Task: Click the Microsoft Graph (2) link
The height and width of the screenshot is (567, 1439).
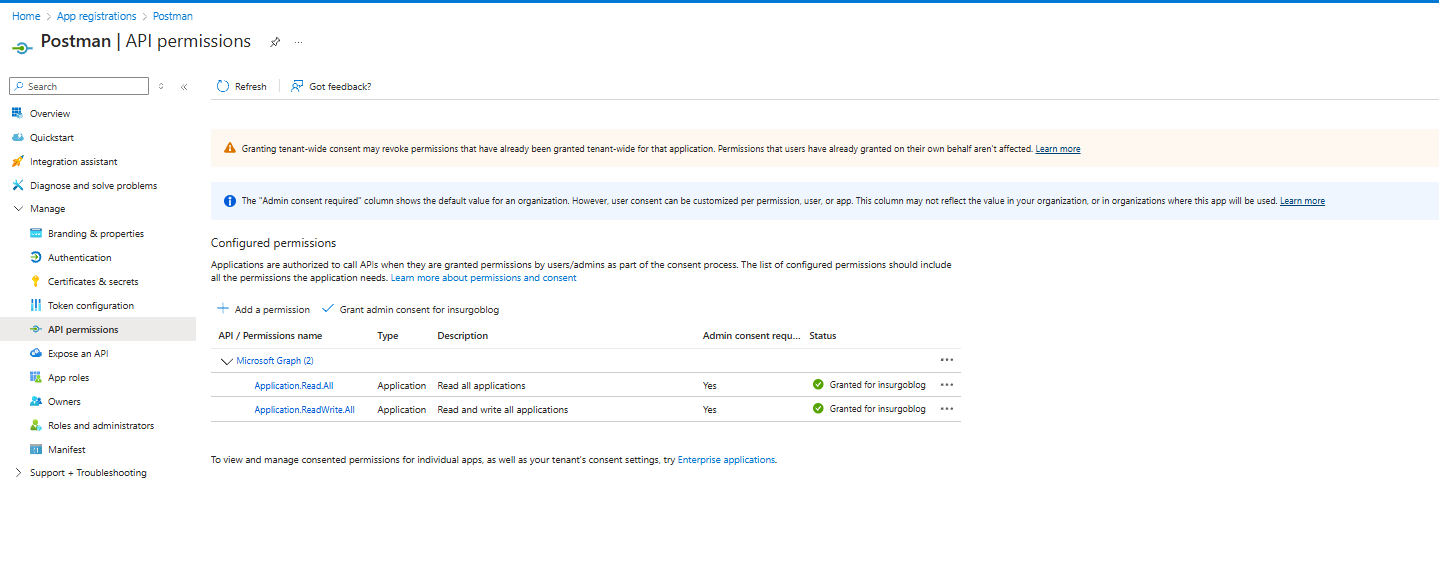Action: tap(275, 361)
